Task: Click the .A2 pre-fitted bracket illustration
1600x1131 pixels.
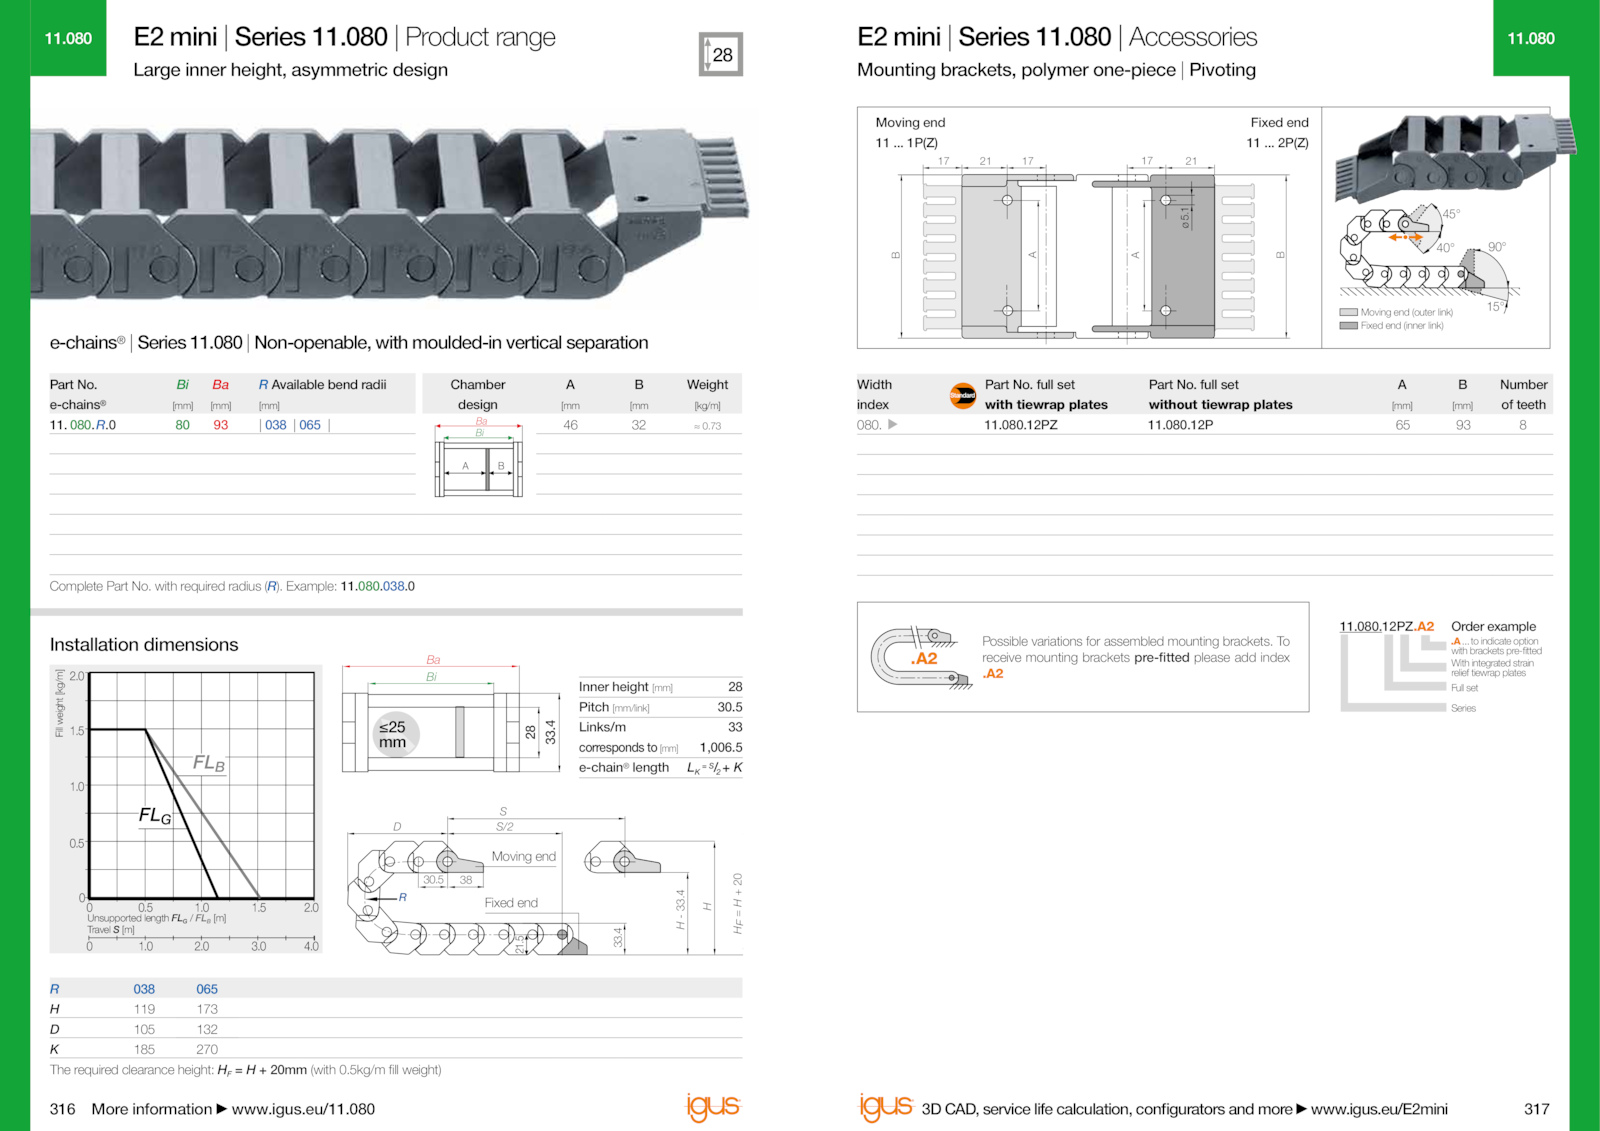Action: (x=920, y=658)
